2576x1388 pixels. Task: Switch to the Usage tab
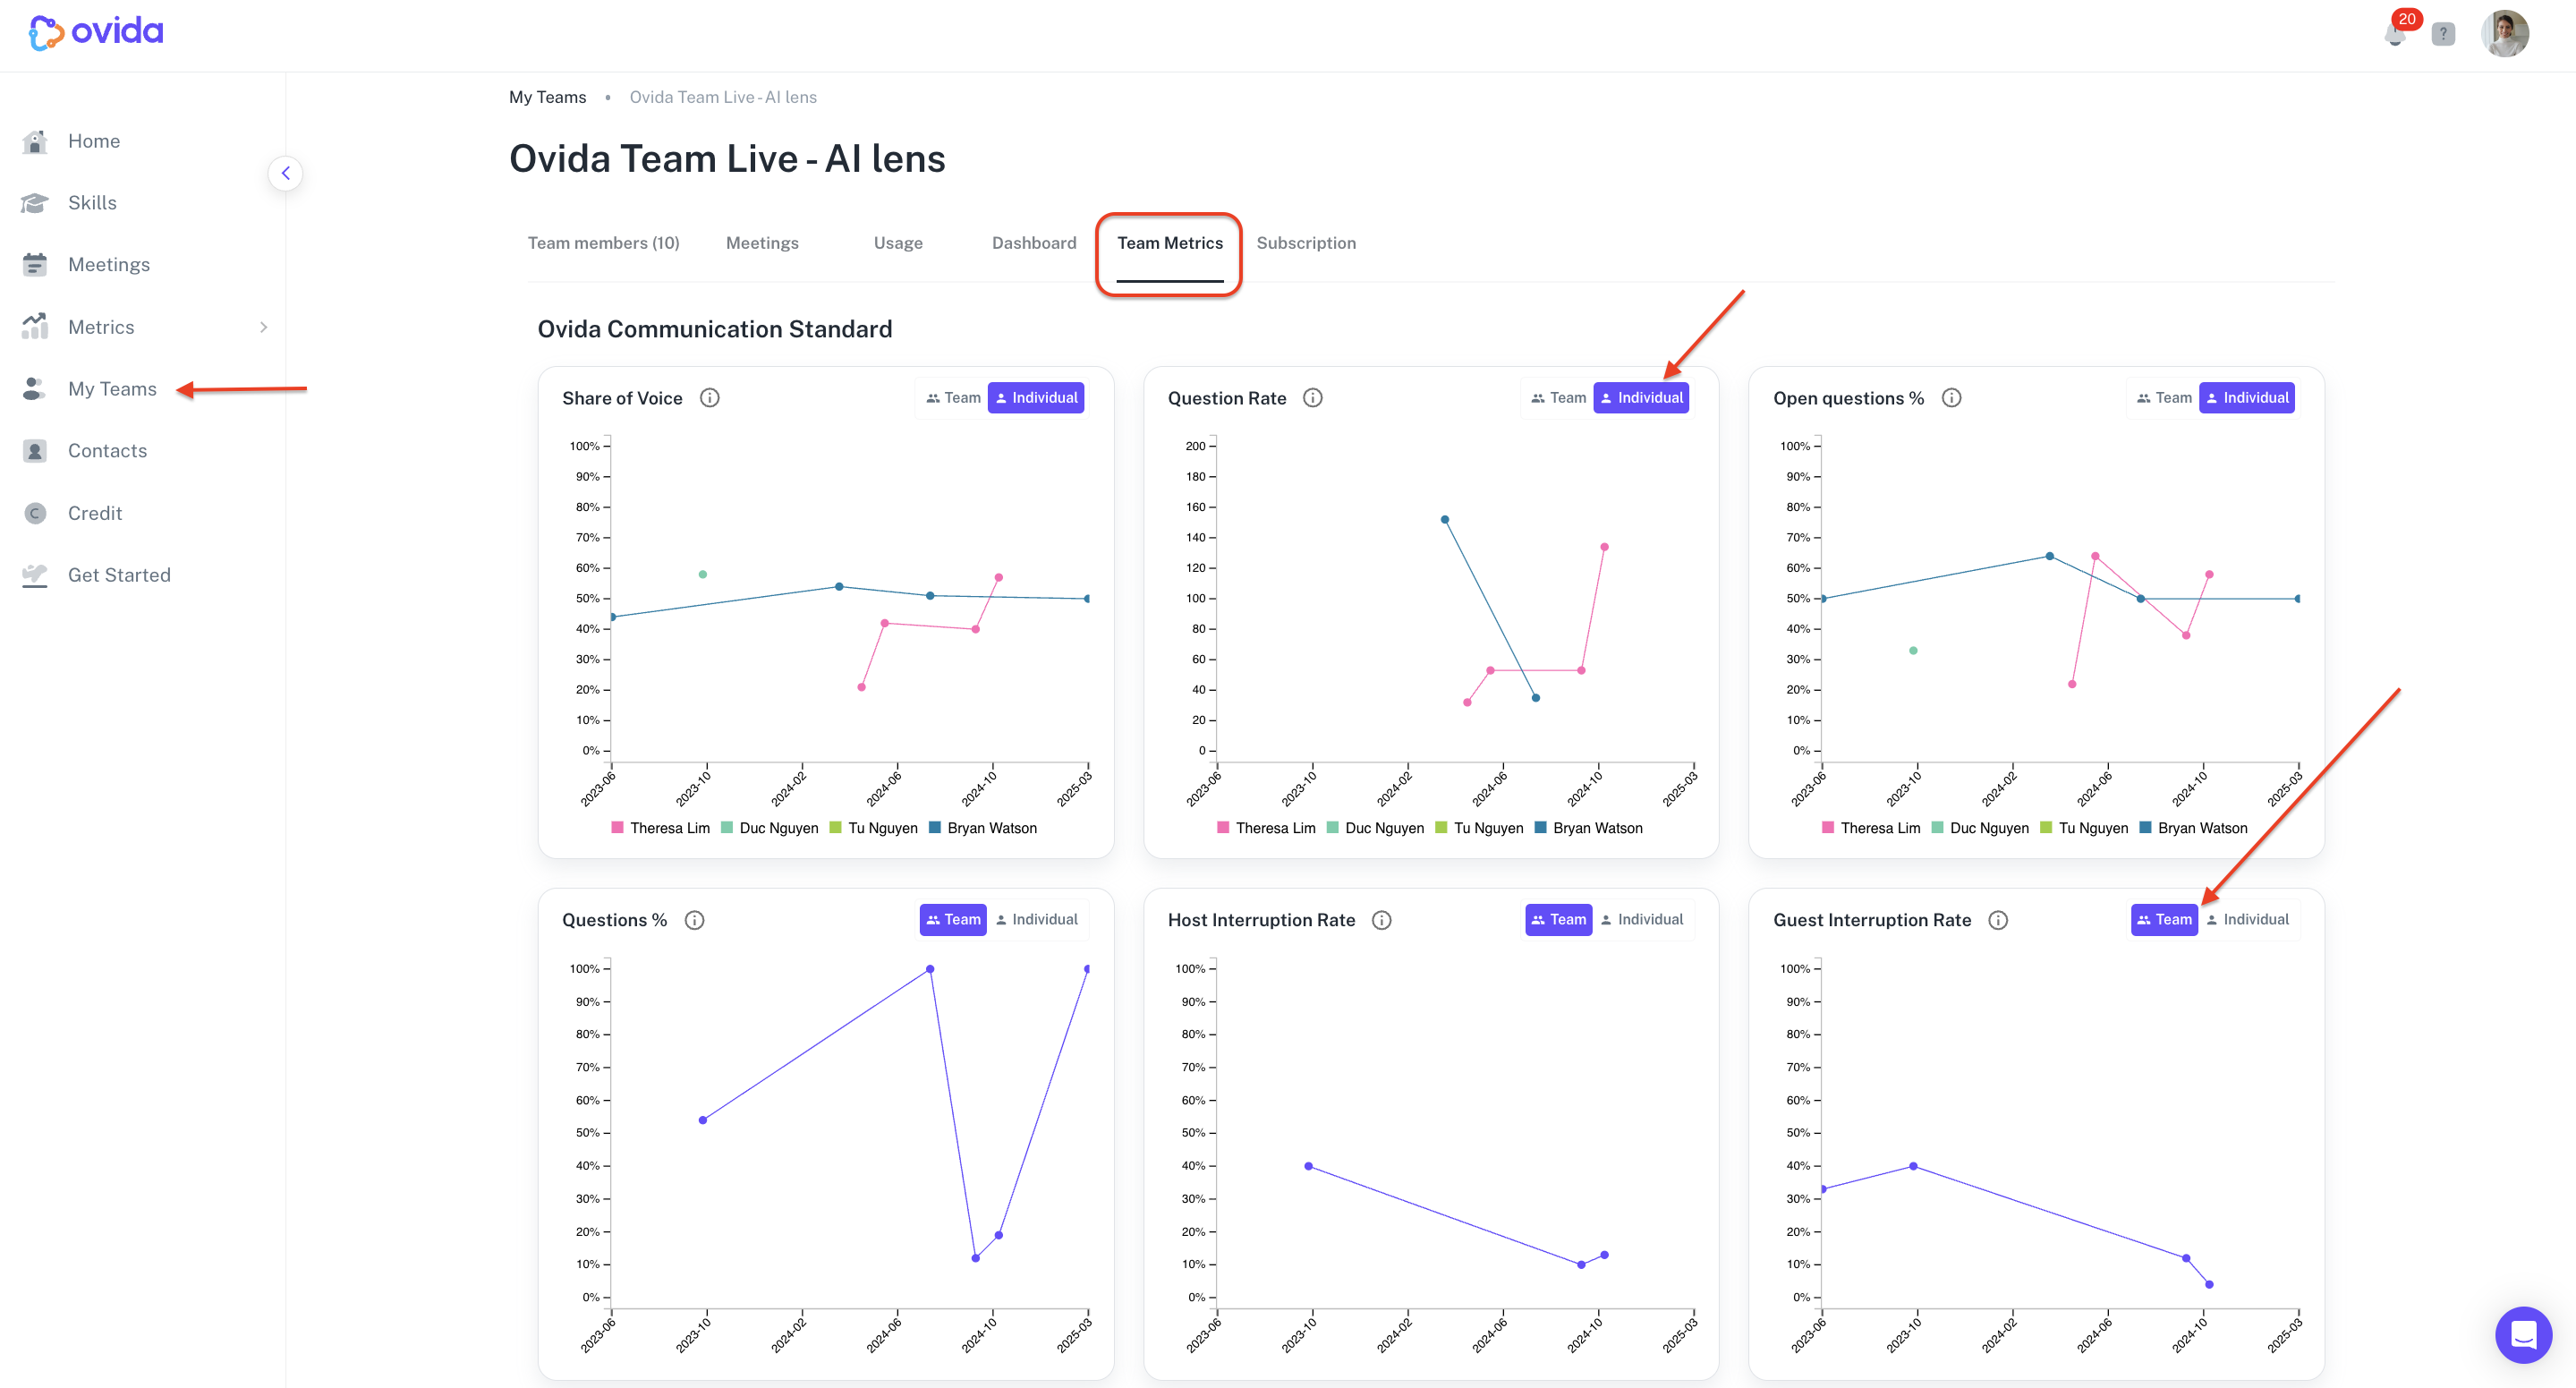pyautogui.click(x=898, y=243)
